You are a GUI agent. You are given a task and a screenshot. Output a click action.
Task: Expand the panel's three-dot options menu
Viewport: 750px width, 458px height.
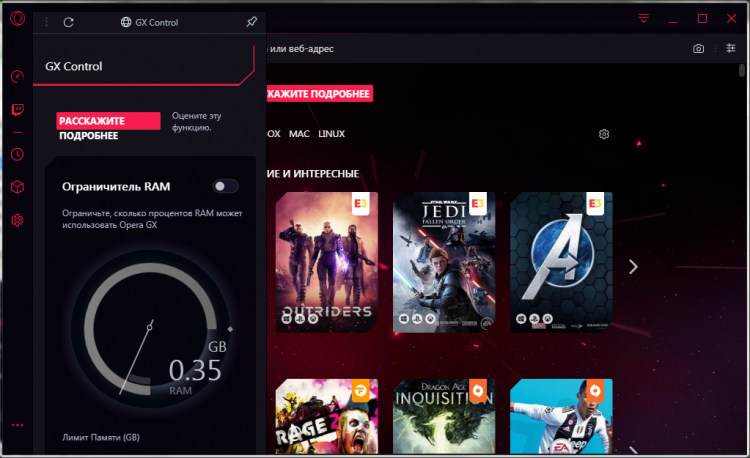coord(46,21)
